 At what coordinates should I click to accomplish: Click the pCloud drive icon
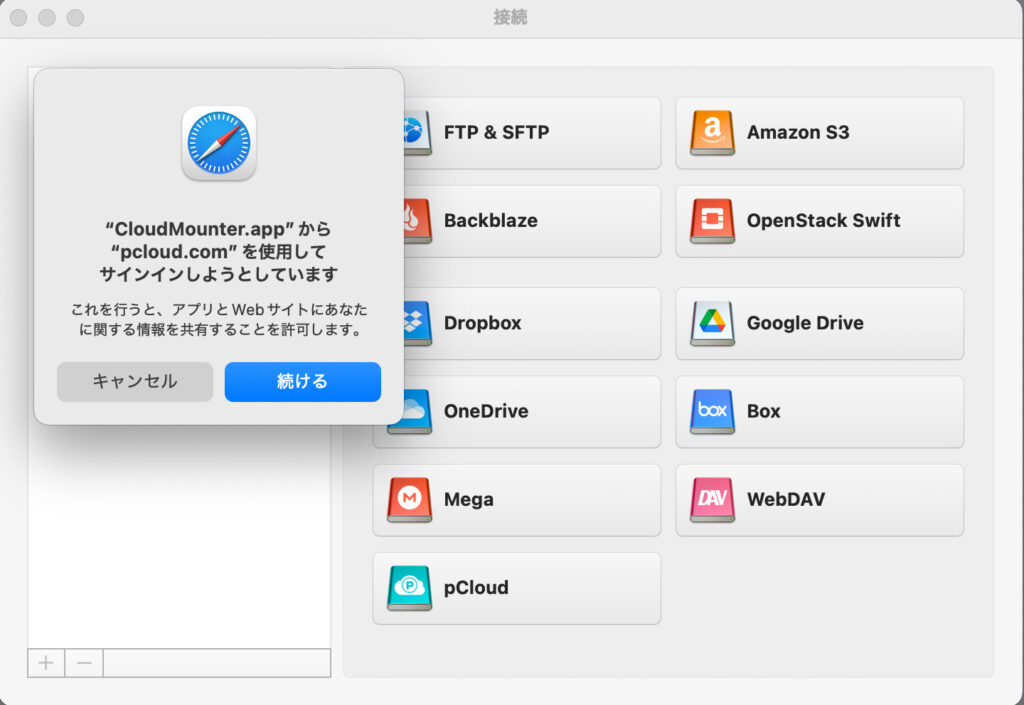(409, 588)
